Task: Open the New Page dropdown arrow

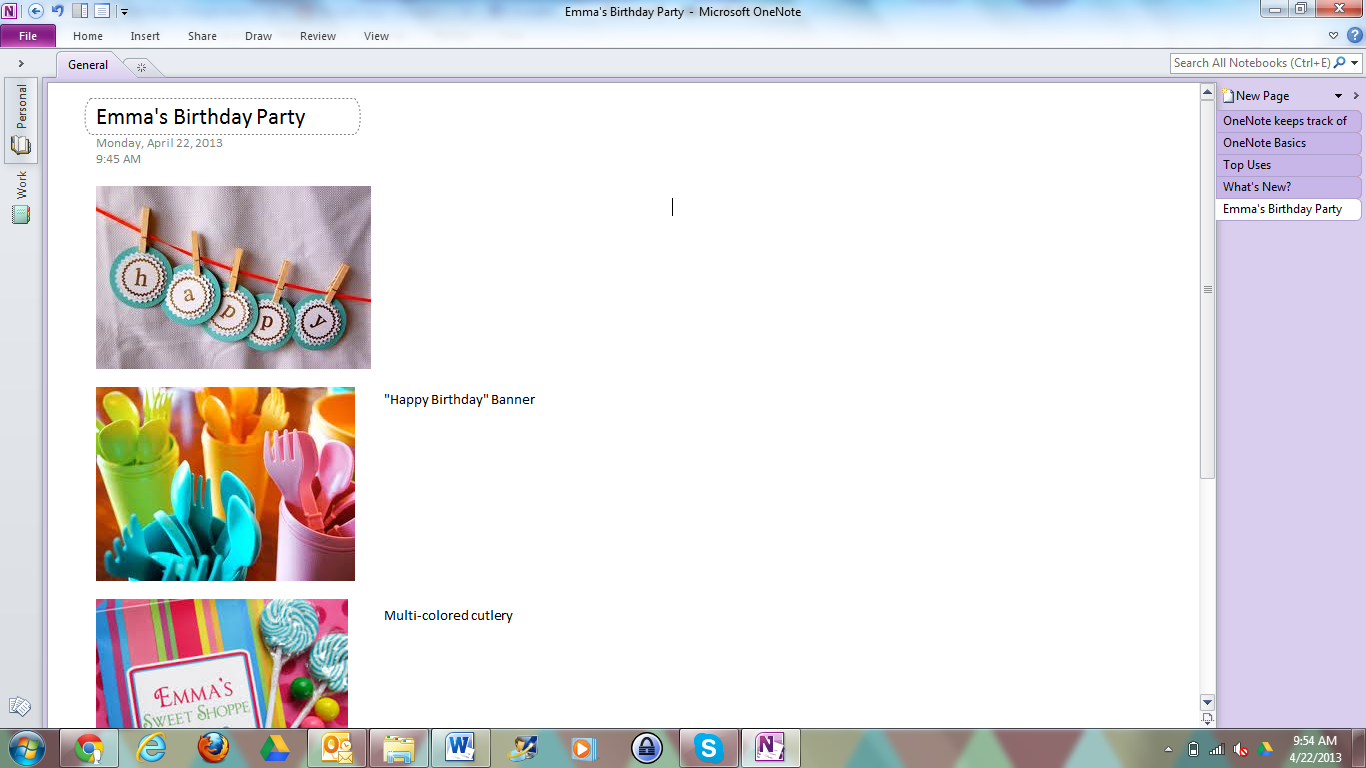Action: click(x=1339, y=96)
